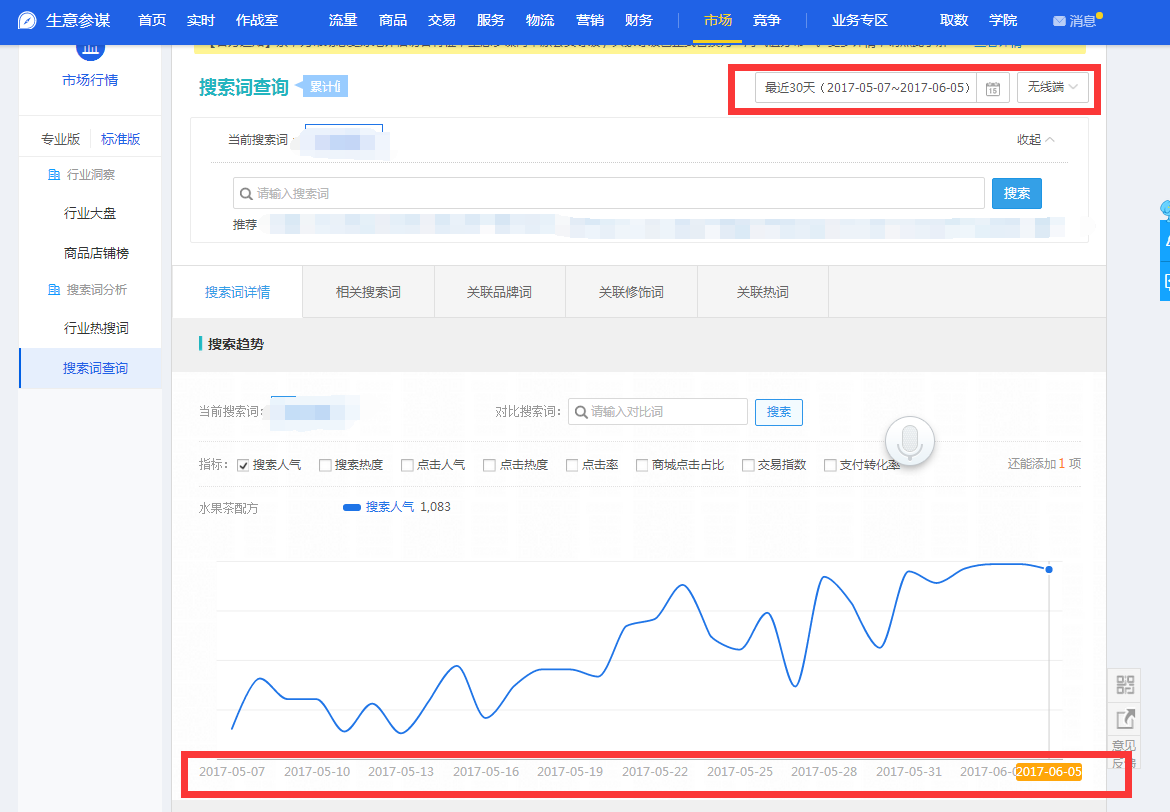
Task: Click the calendar icon beside the date range
Action: click(x=993, y=88)
